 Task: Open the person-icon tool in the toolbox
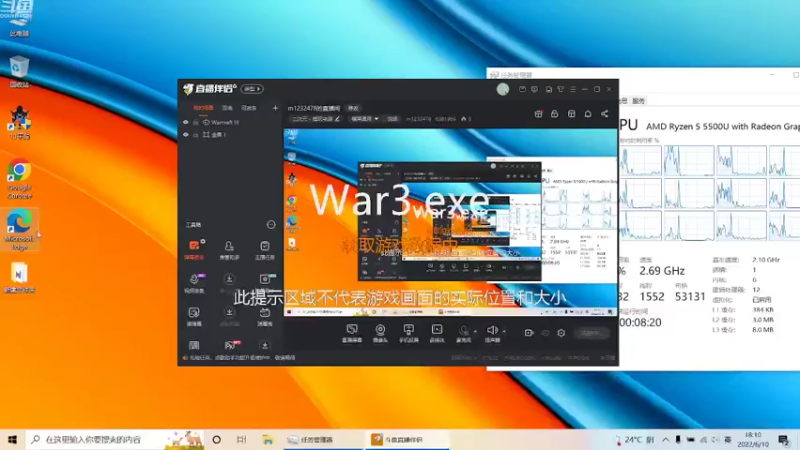[x=229, y=249]
